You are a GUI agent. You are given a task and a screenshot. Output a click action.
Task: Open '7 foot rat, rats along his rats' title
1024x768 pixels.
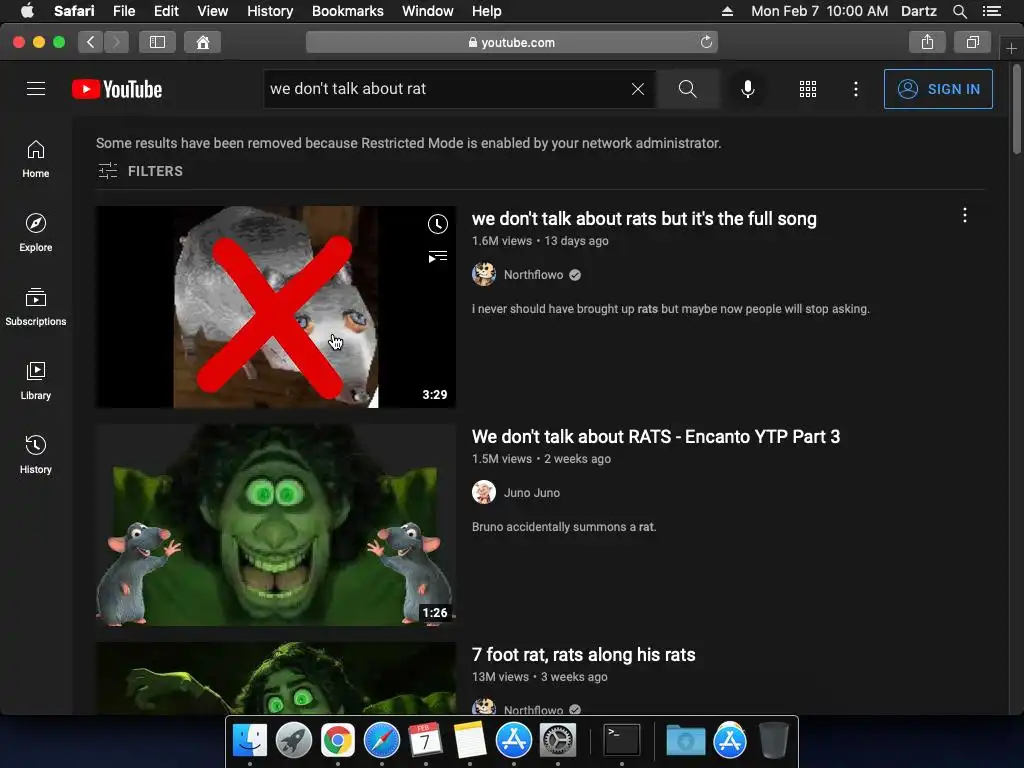click(x=583, y=655)
